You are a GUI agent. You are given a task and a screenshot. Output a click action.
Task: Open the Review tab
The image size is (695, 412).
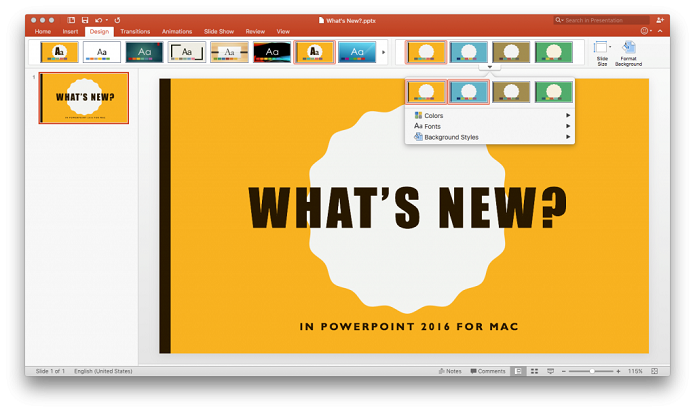pos(255,31)
